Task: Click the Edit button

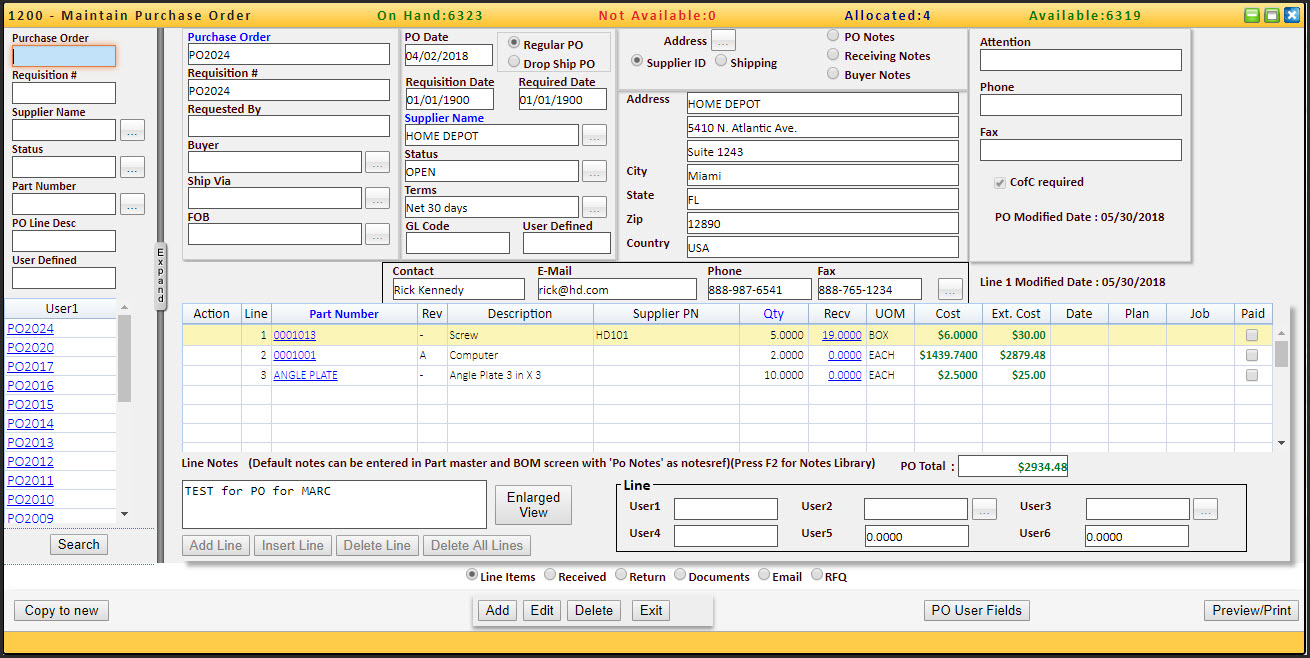Action: [x=542, y=611]
